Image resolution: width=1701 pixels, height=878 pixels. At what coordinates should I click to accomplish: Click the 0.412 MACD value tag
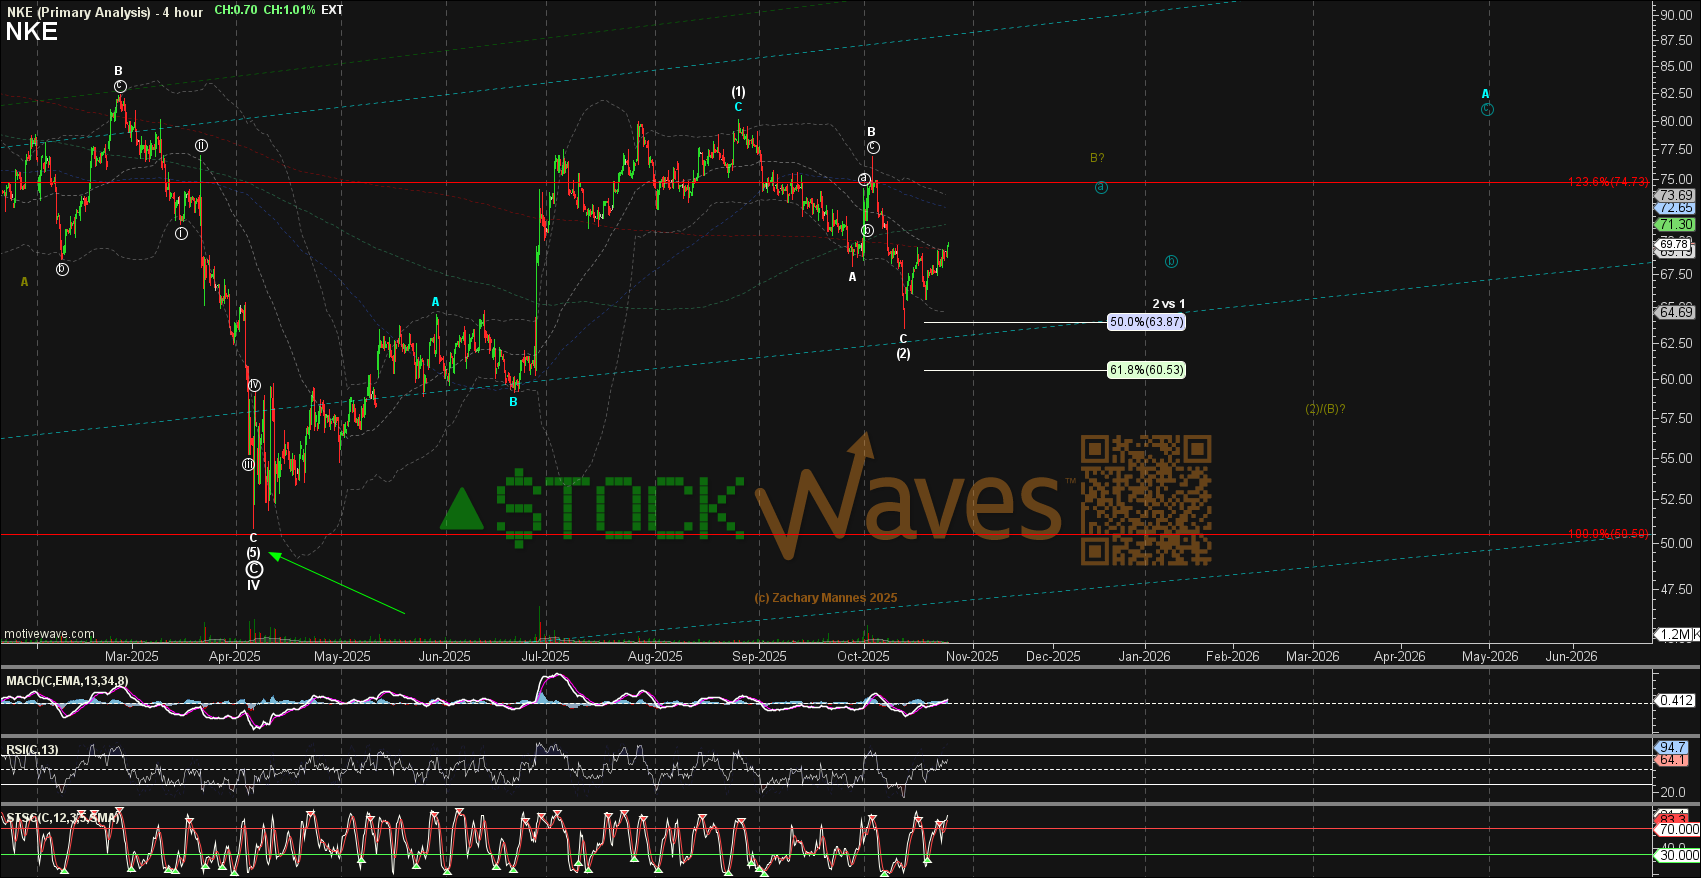coord(1675,701)
